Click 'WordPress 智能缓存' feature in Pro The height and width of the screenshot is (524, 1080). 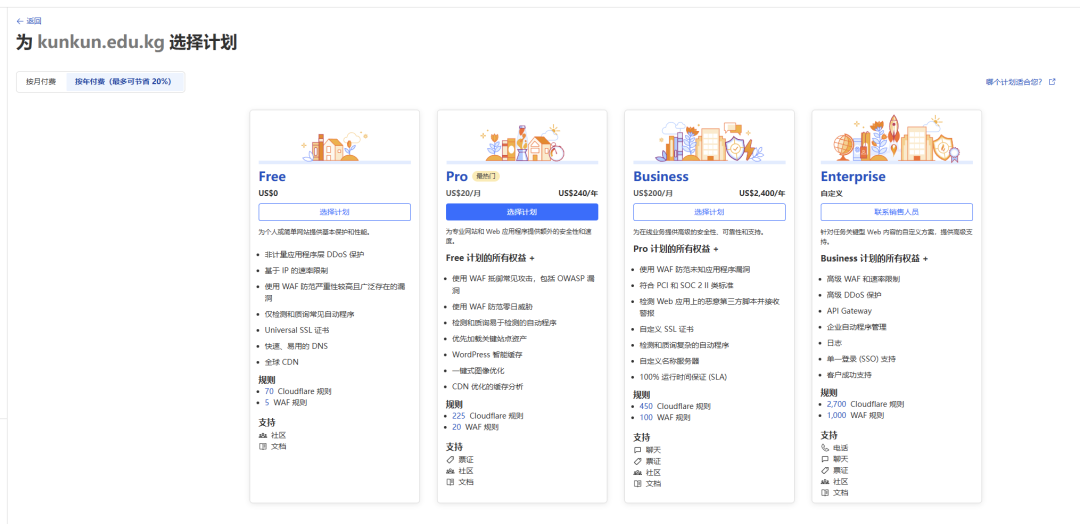pos(487,354)
